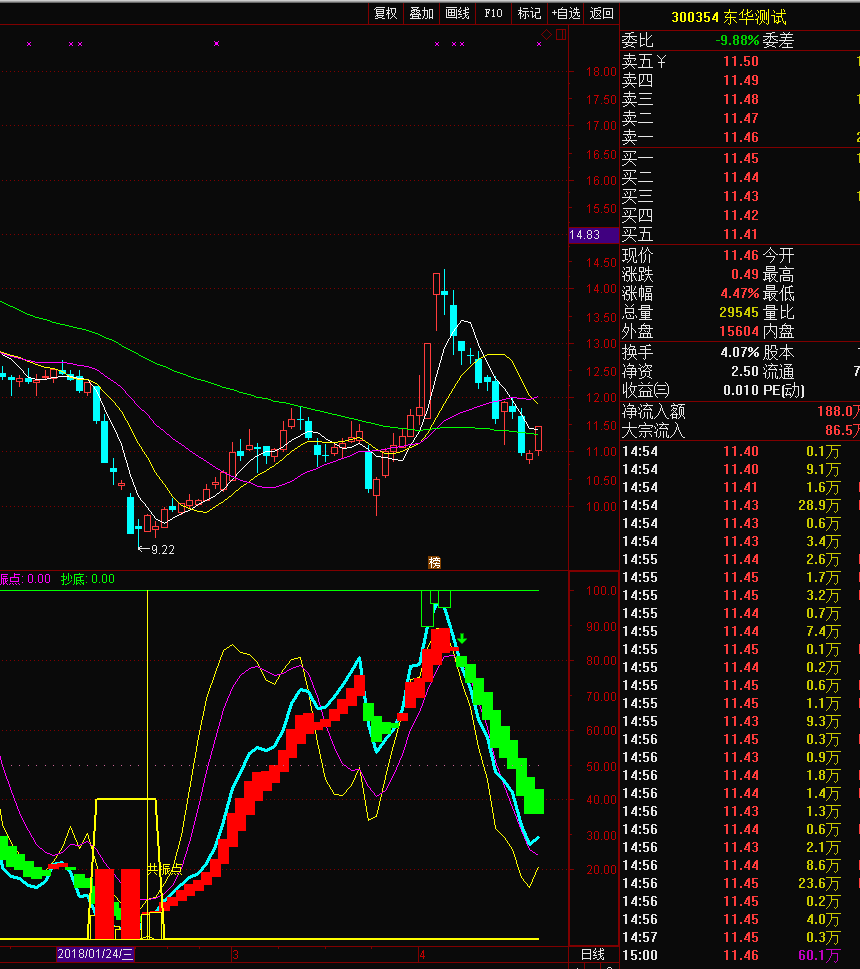Click the 换手 4.07% value
The image size is (860, 969).
pos(740,352)
